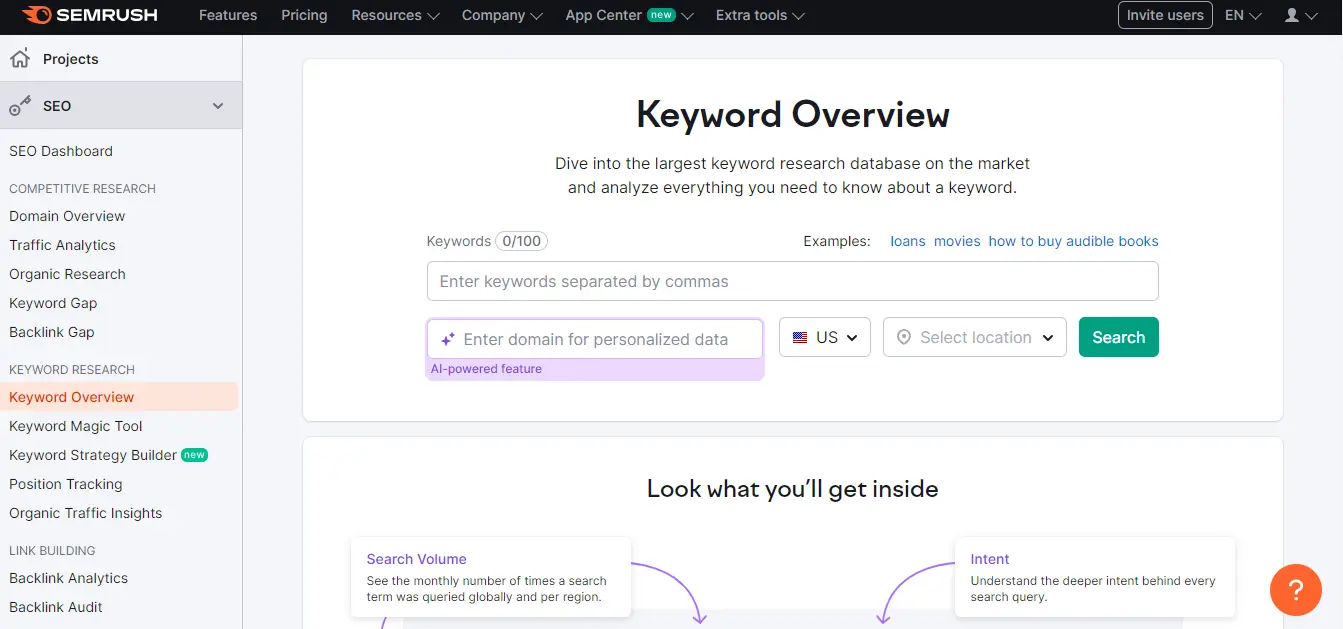Click the AI sparkle icon in domain field
The width and height of the screenshot is (1343, 629).
[448, 339]
